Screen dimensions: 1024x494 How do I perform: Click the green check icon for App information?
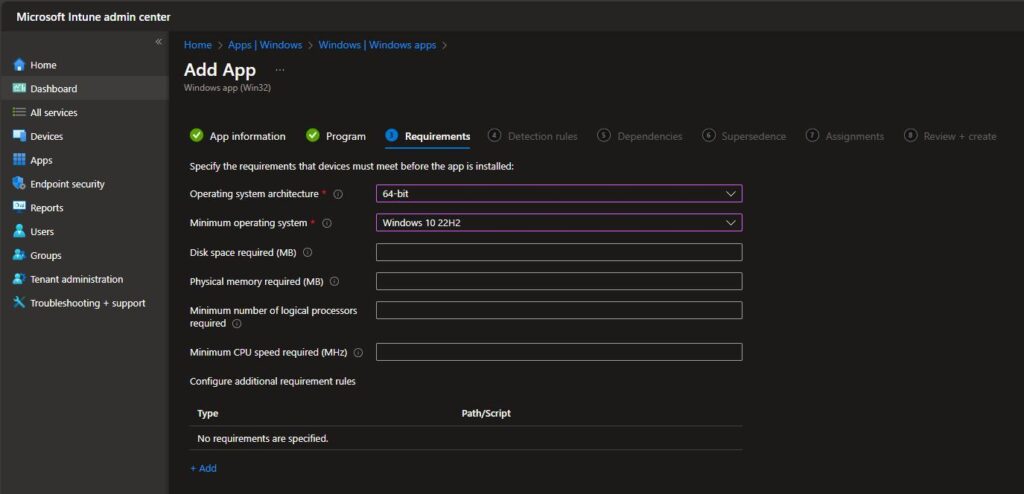coord(197,135)
